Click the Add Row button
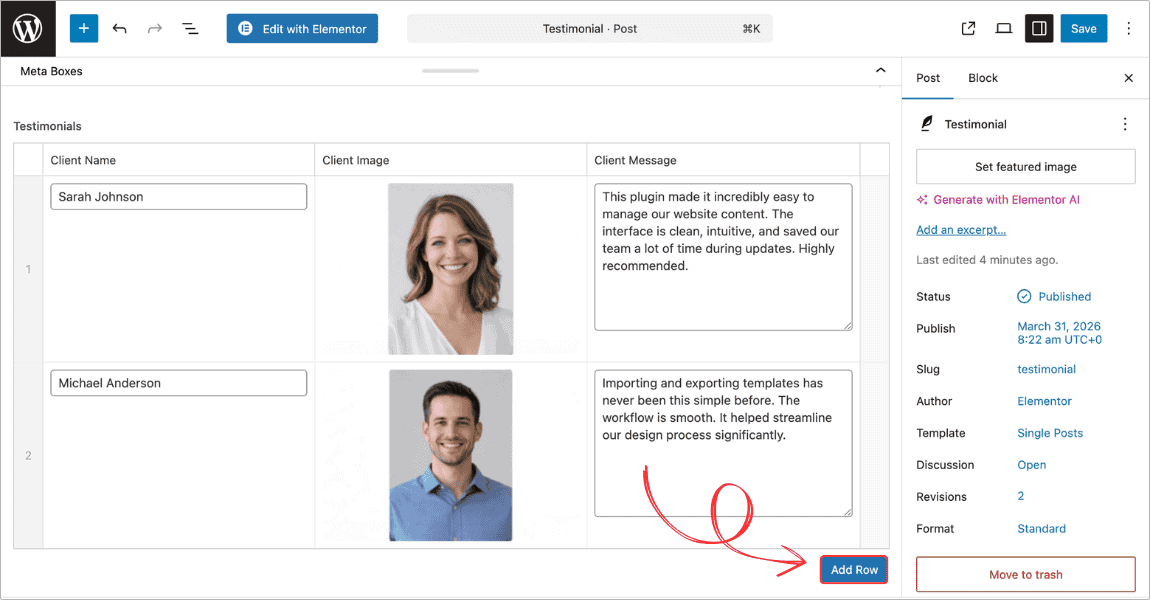This screenshot has width=1150, height=600. 854,569
